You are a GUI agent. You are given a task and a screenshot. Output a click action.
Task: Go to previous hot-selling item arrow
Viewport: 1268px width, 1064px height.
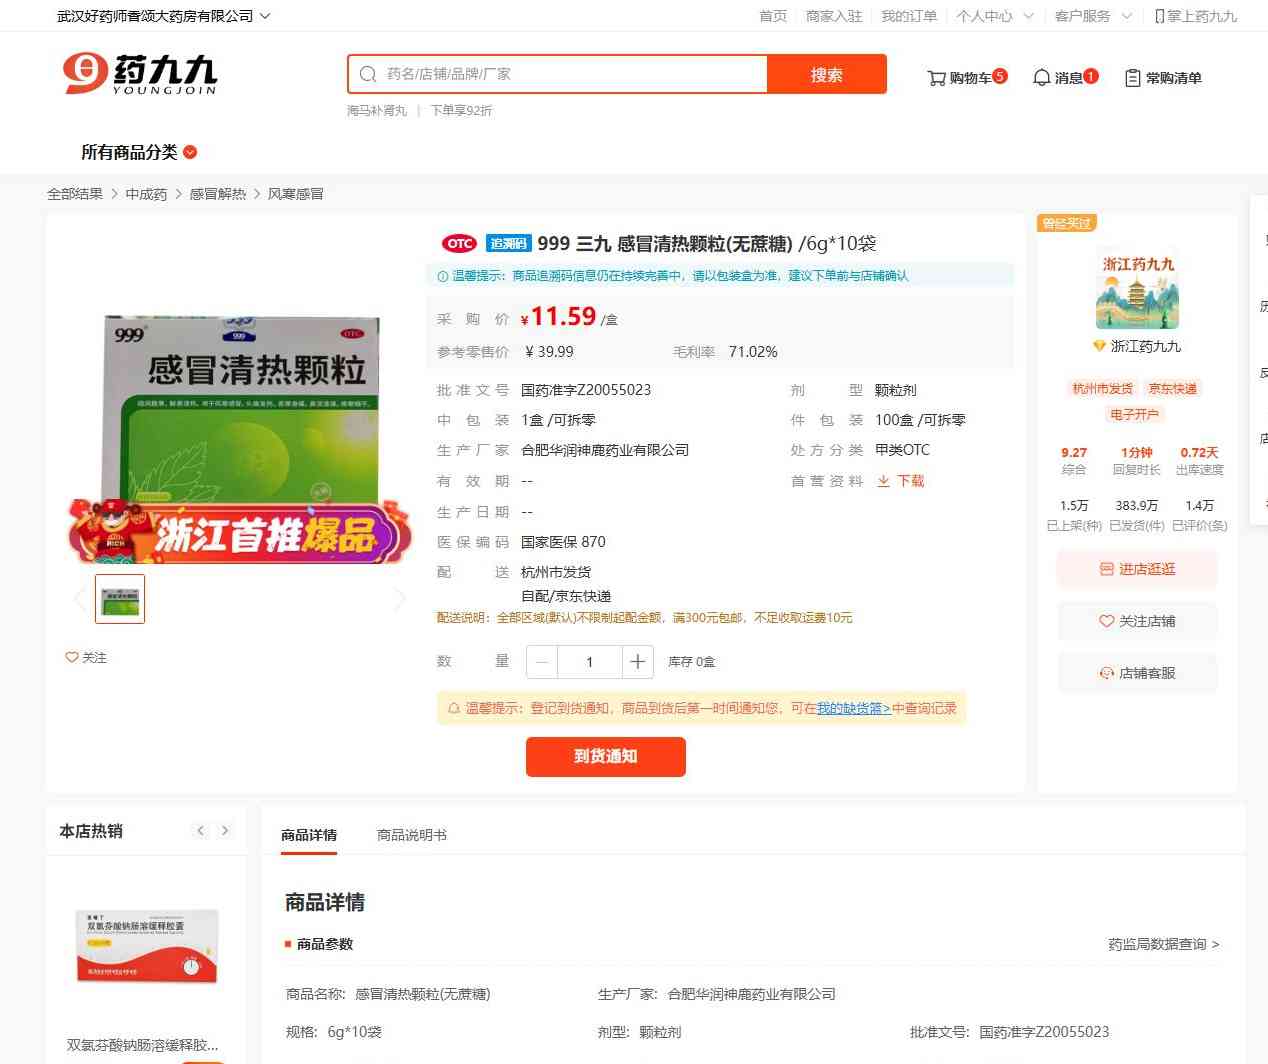[200, 831]
